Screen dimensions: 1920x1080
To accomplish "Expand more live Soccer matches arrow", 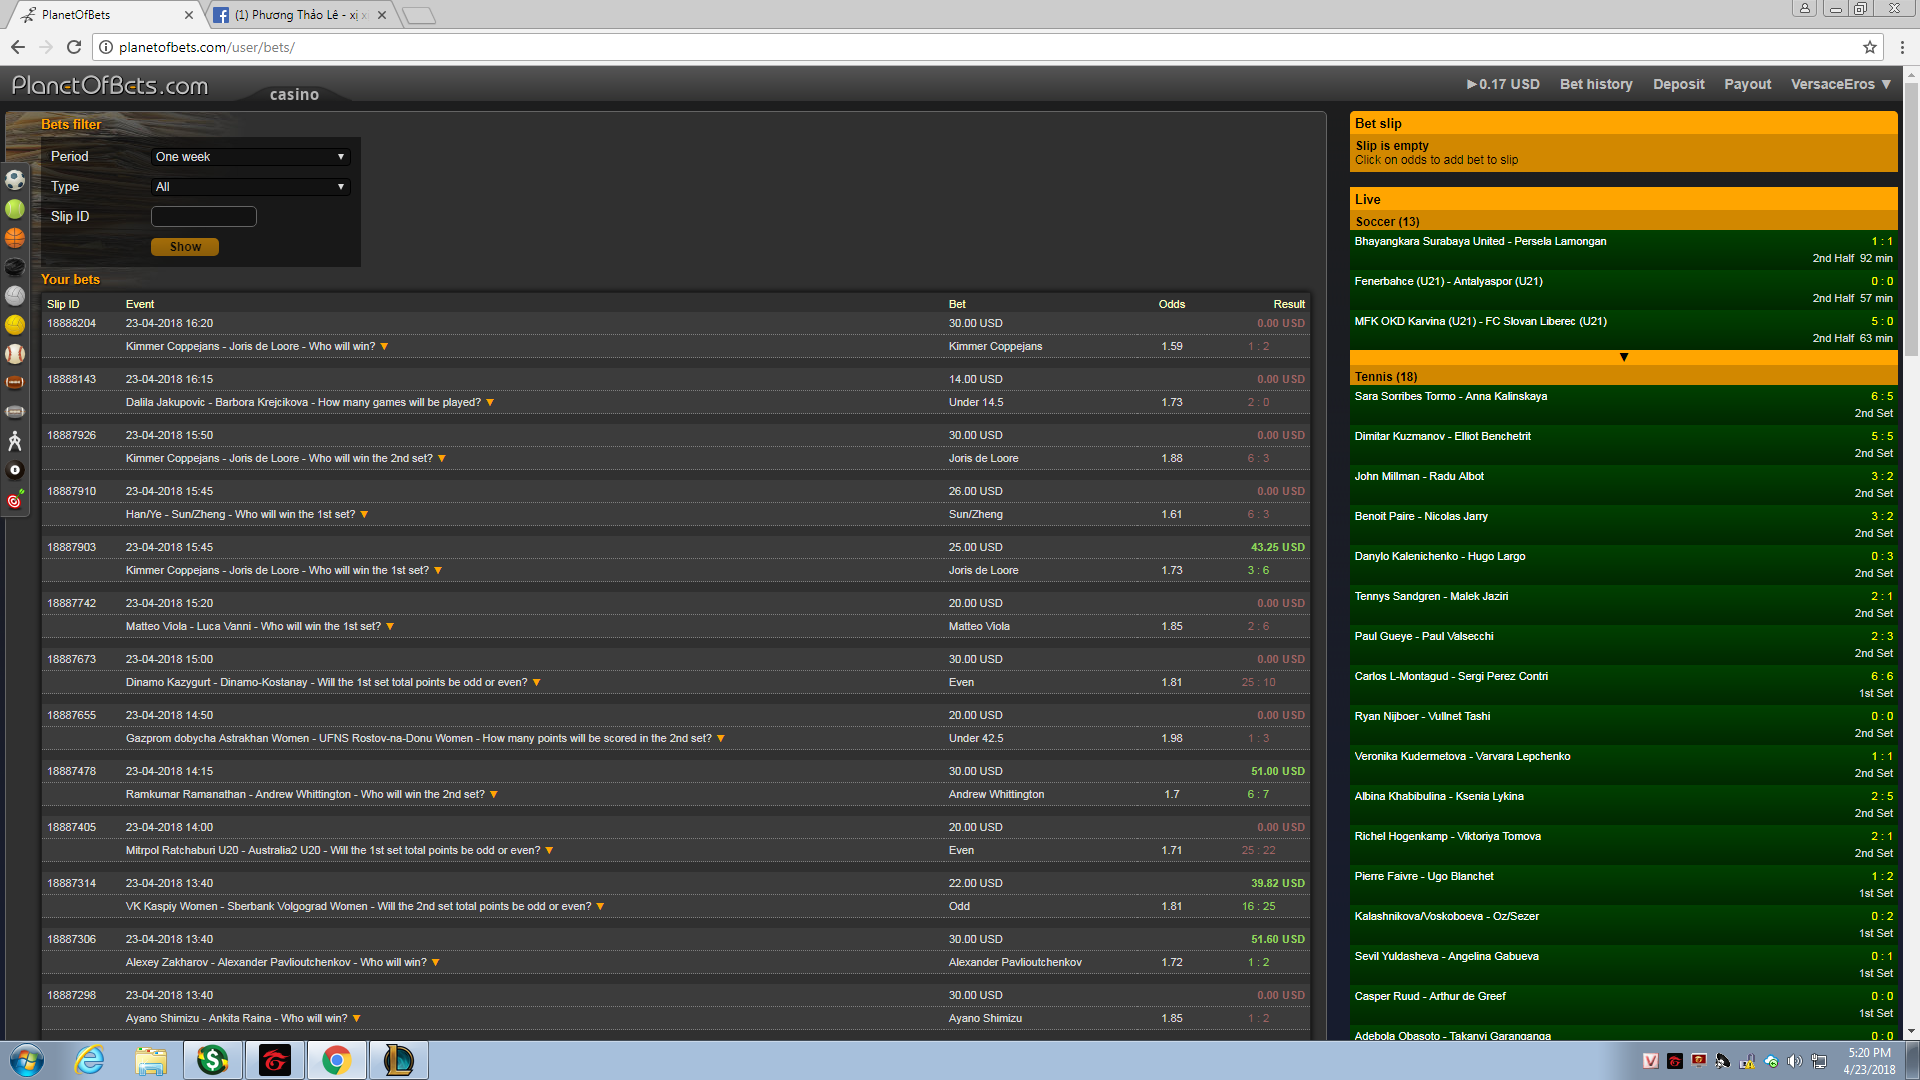I will tap(1623, 357).
